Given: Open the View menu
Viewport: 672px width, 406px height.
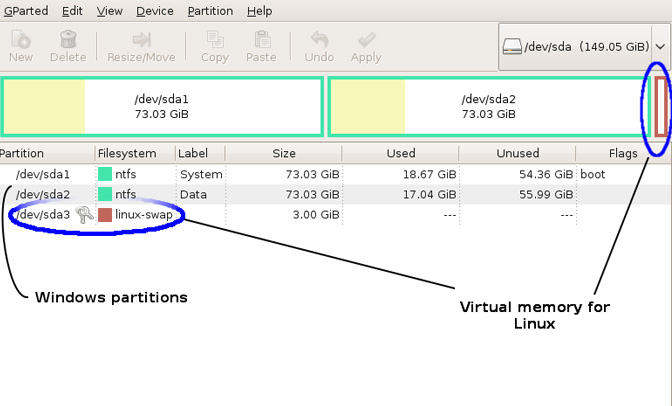Looking at the screenshot, I should (109, 11).
